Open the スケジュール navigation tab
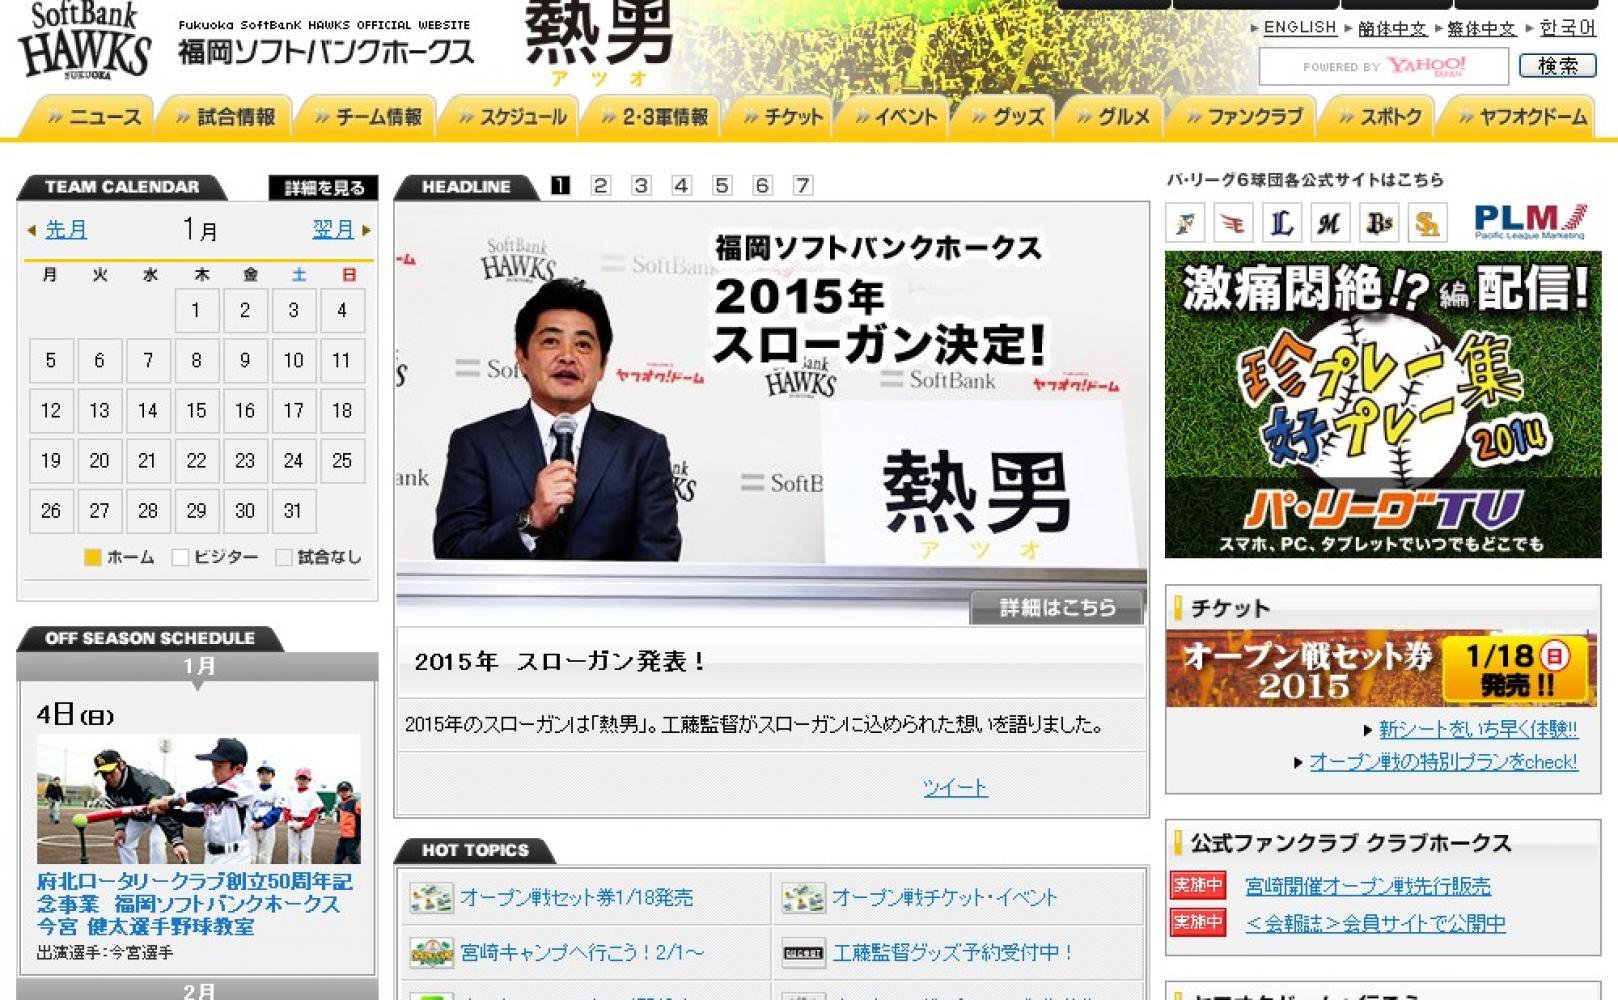The height and width of the screenshot is (1000, 1618). coord(513,118)
